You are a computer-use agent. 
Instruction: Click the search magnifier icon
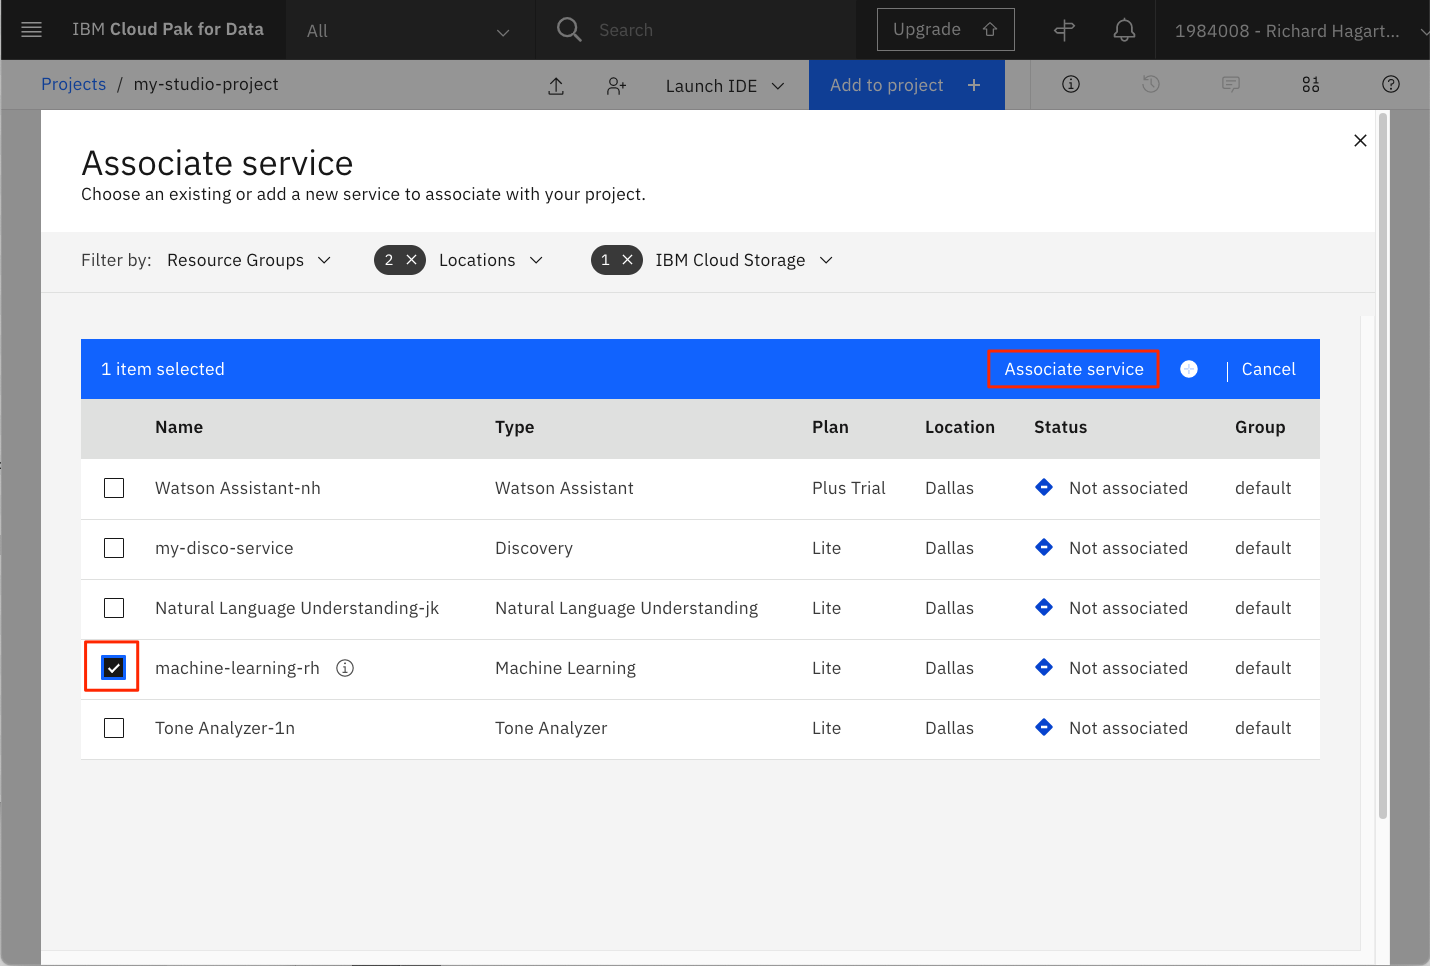coord(569,30)
